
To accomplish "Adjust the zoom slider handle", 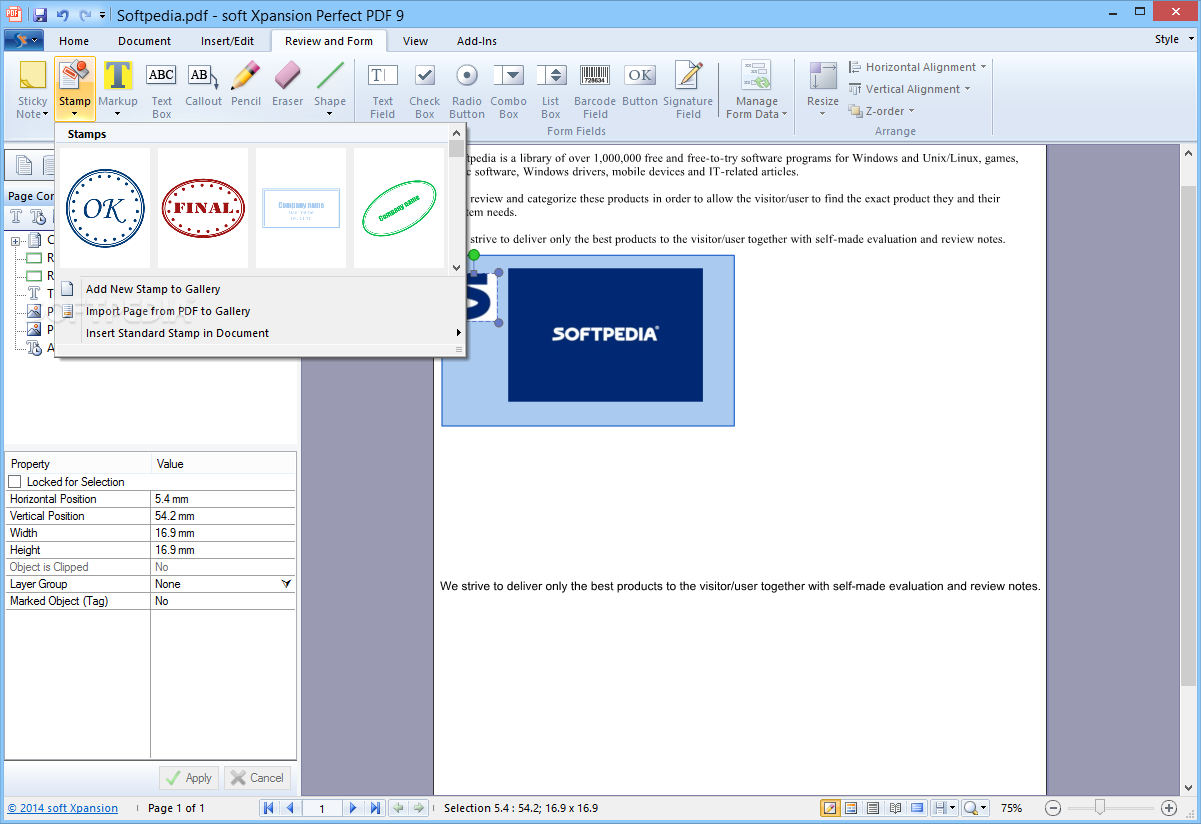I will (x=1100, y=807).
